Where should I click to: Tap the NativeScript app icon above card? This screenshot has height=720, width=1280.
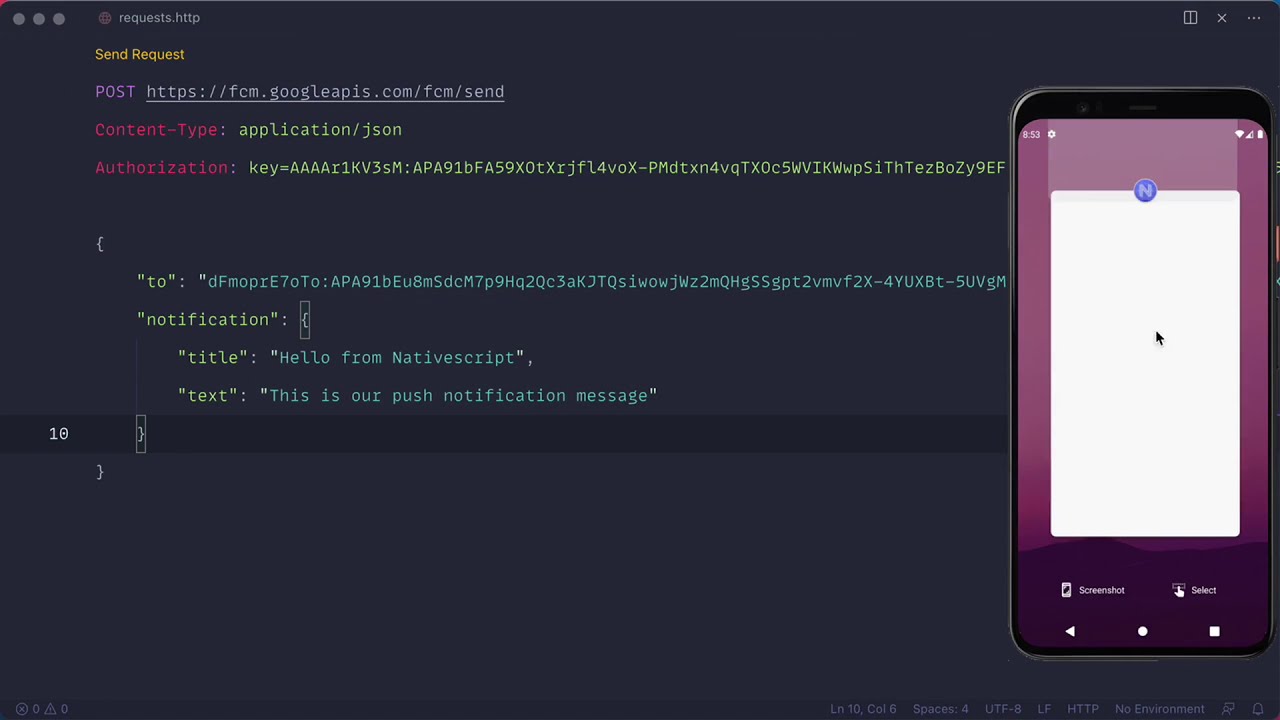tap(1145, 191)
